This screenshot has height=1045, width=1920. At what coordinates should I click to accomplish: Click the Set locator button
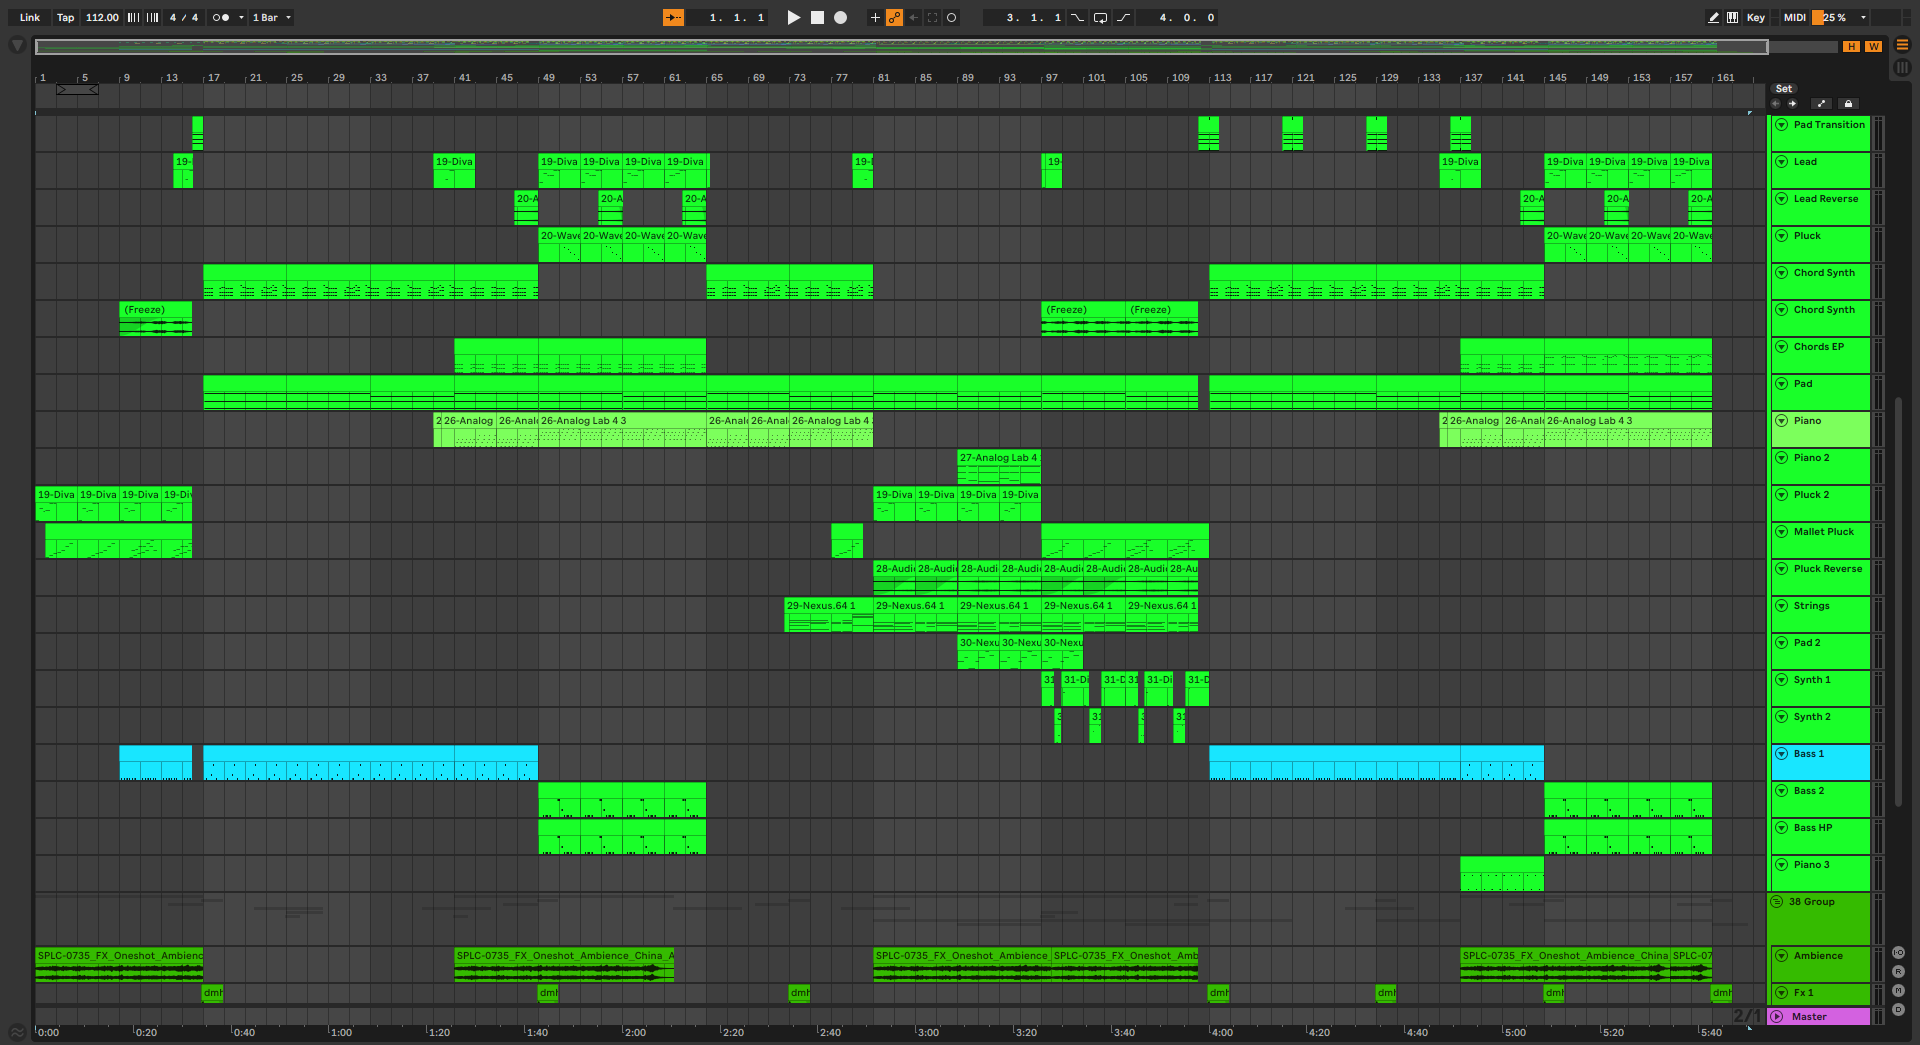tap(1783, 89)
